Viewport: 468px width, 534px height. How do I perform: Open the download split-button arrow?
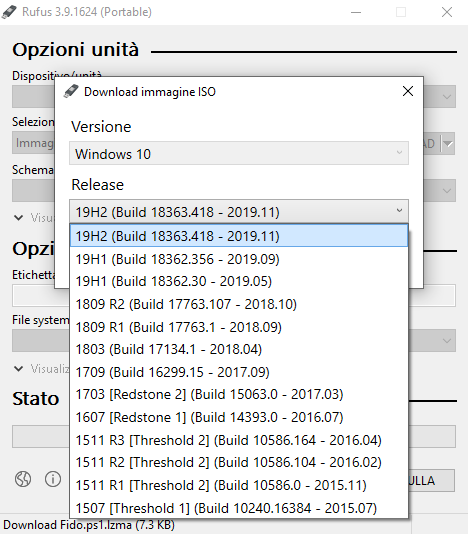448,144
